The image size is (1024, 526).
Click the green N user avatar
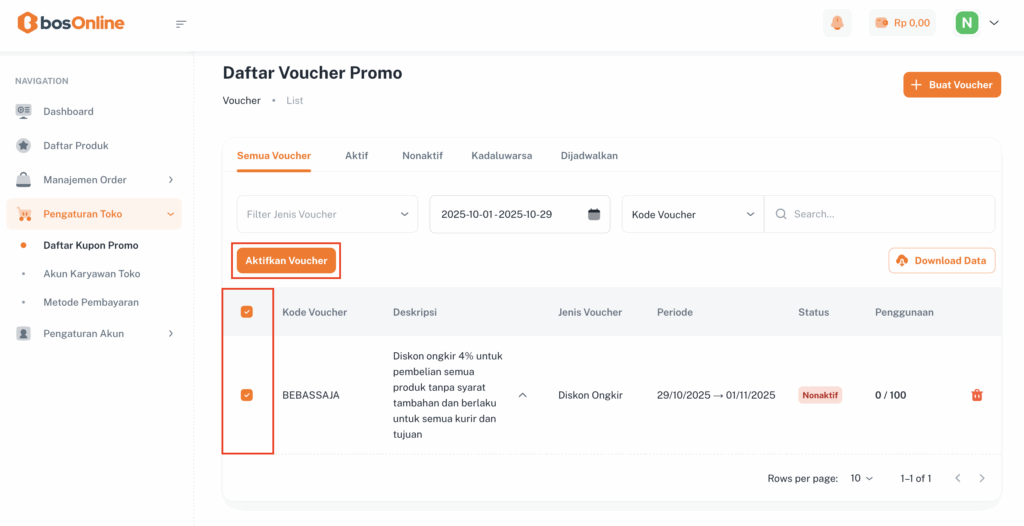tap(966, 23)
